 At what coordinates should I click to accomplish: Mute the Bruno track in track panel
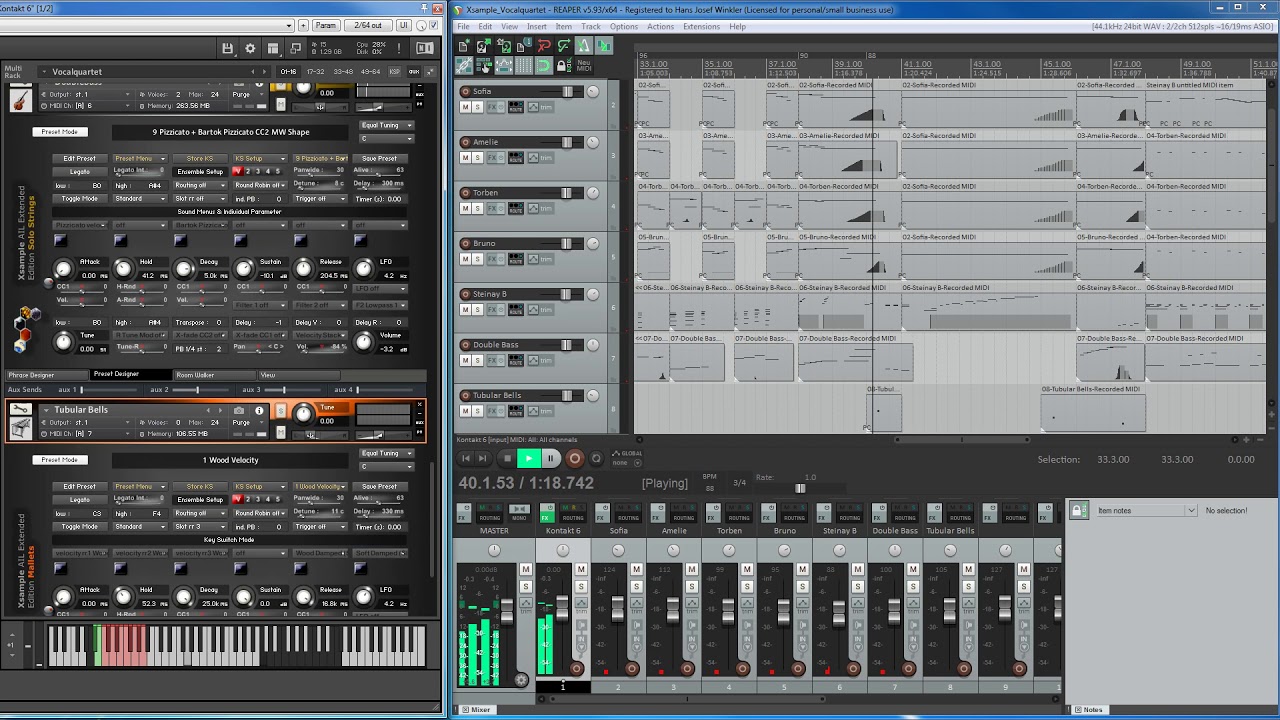click(465, 259)
